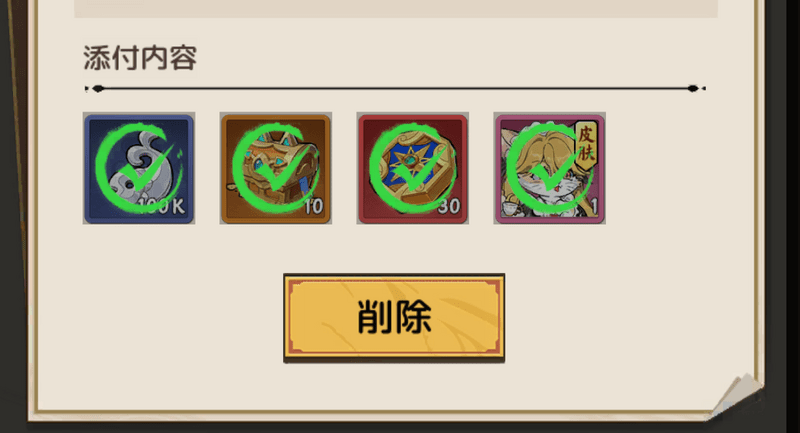The height and width of the screenshot is (433, 800).
Task: Tap the golden treasure chest reward
Action: pos(276,168)
